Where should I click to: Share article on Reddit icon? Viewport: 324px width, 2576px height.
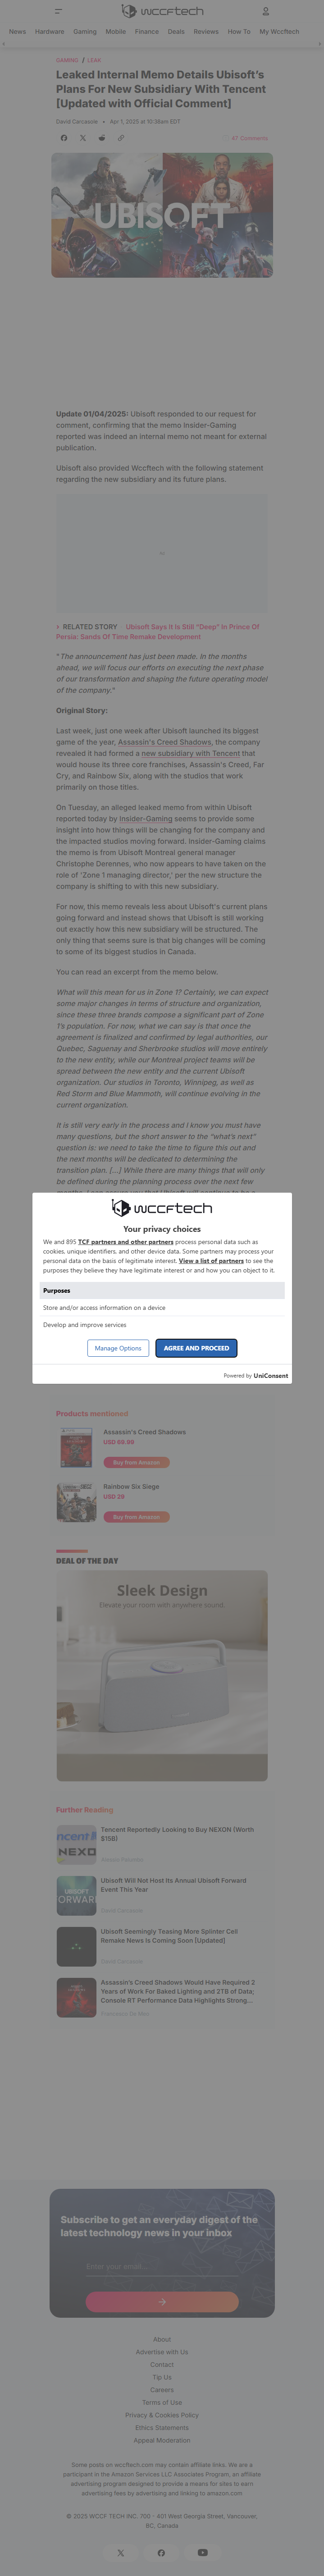102,138
